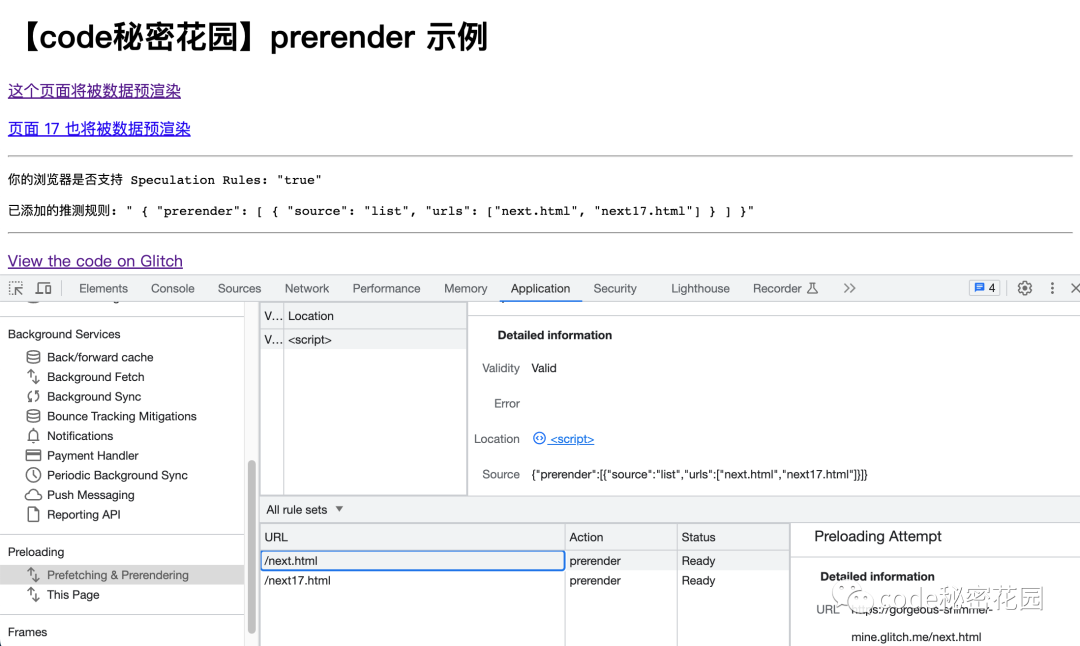Open the Background Fetch panel
The height and width of the screenshot is (646, 1080).
click(95, 377)
